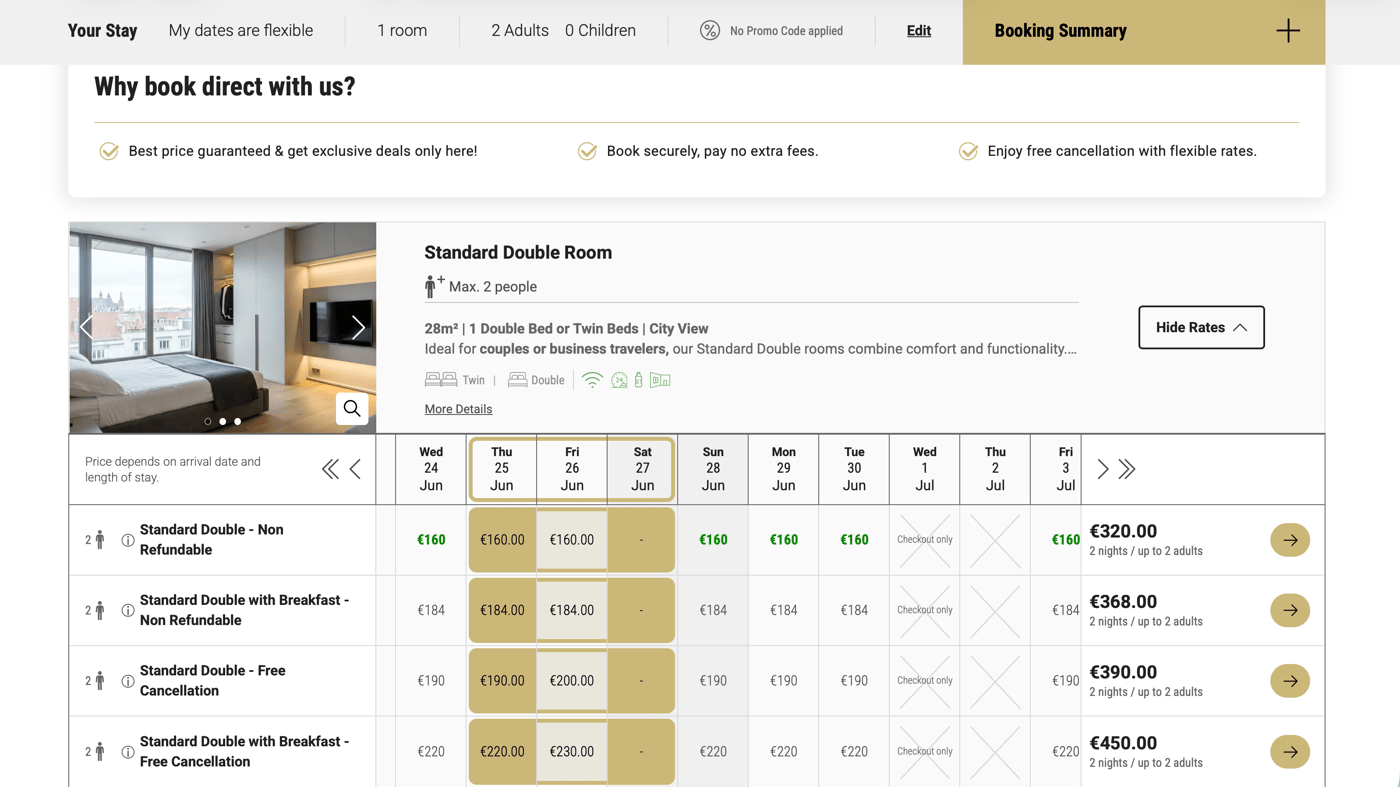The image size is (1400, 787).
Task: Click the Edit stay link
Action: [919, 31]
